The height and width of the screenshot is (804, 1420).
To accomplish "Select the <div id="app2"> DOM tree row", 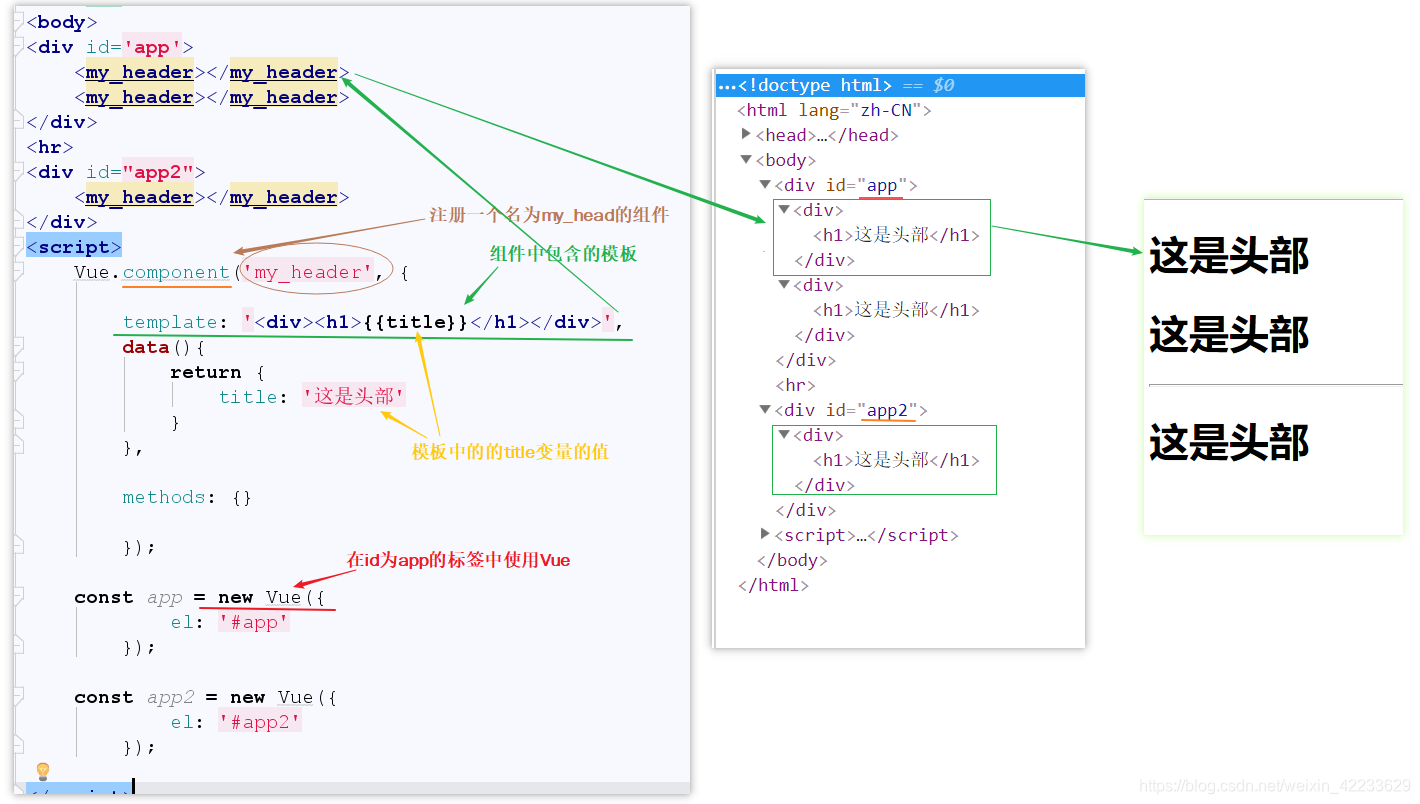I will coord(851,410).
